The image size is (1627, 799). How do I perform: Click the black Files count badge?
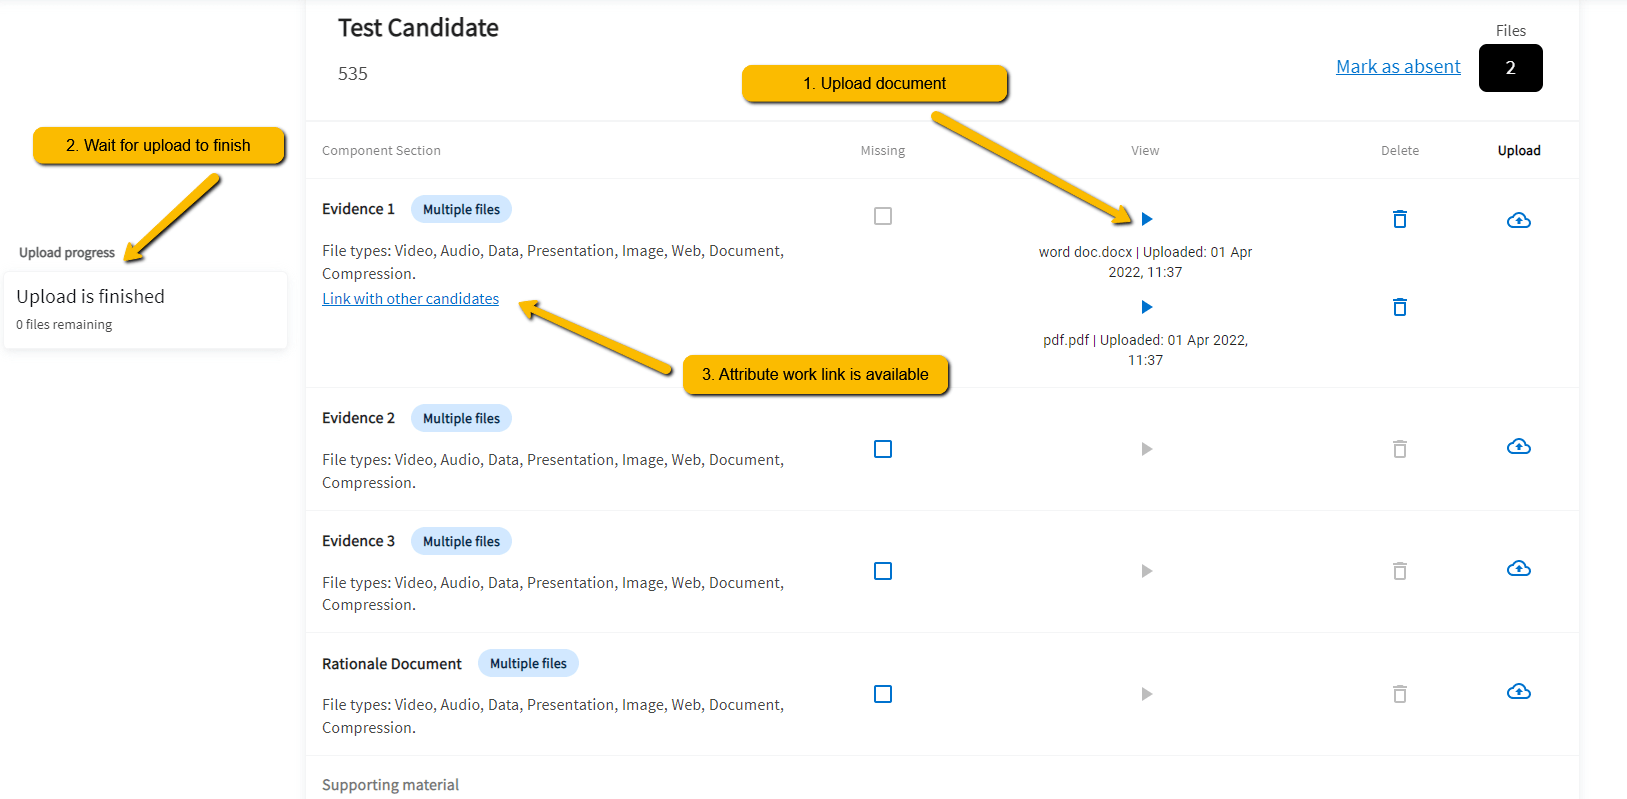(1510, 68)
